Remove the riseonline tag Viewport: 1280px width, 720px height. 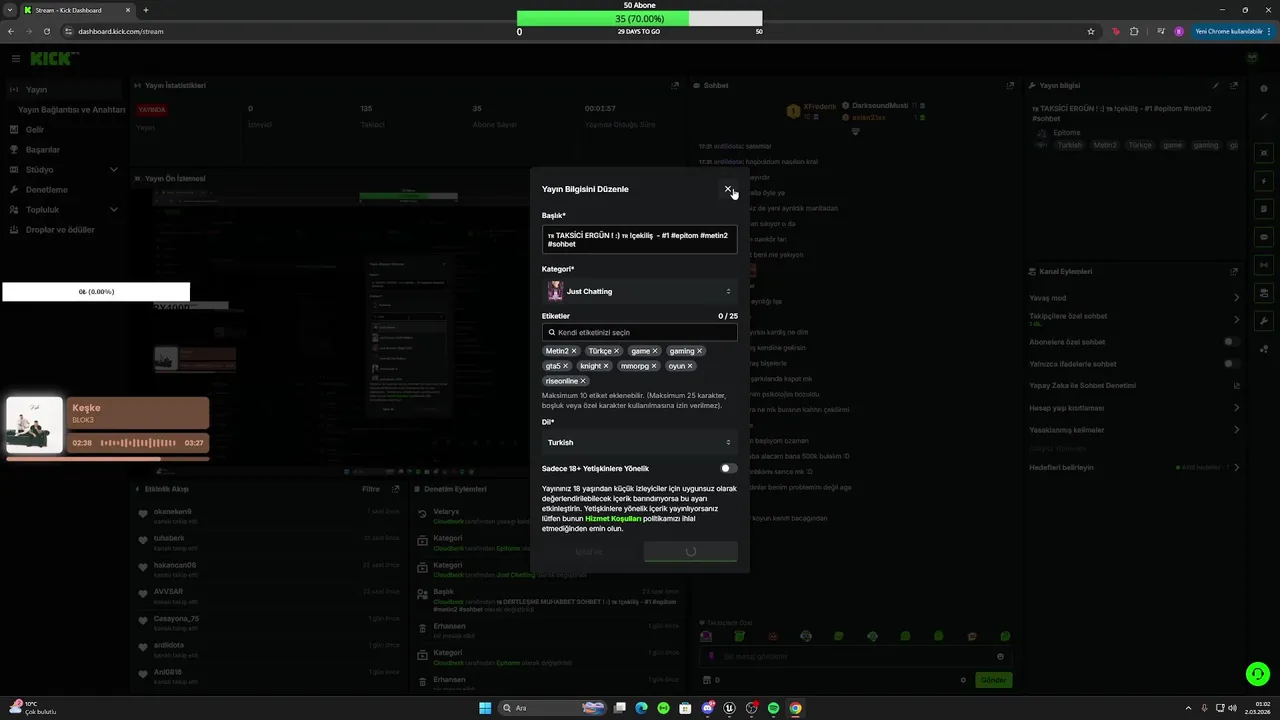pyautogui.click(x=583, y=381)
